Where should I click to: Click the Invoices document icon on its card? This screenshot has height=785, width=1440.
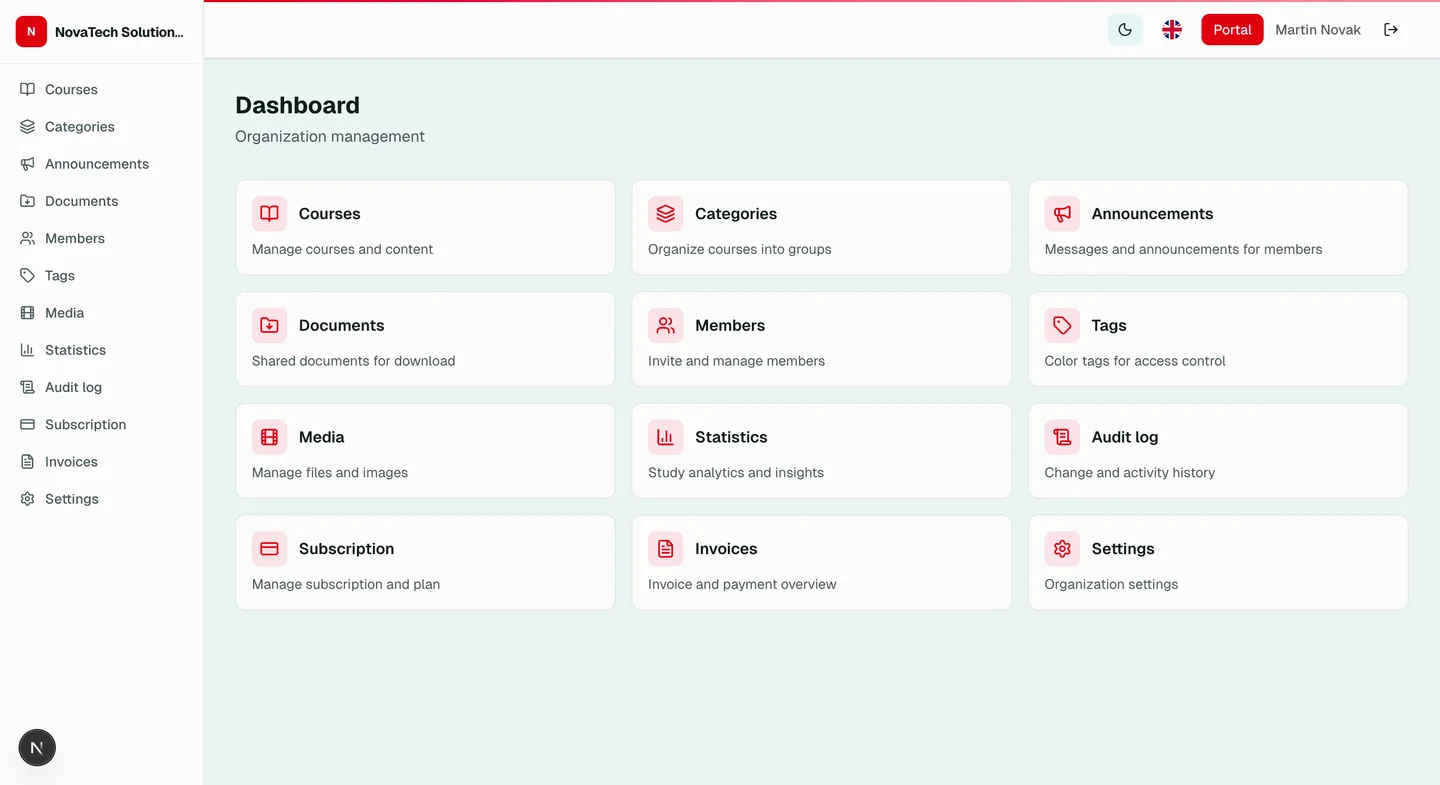tap(665, 548)
